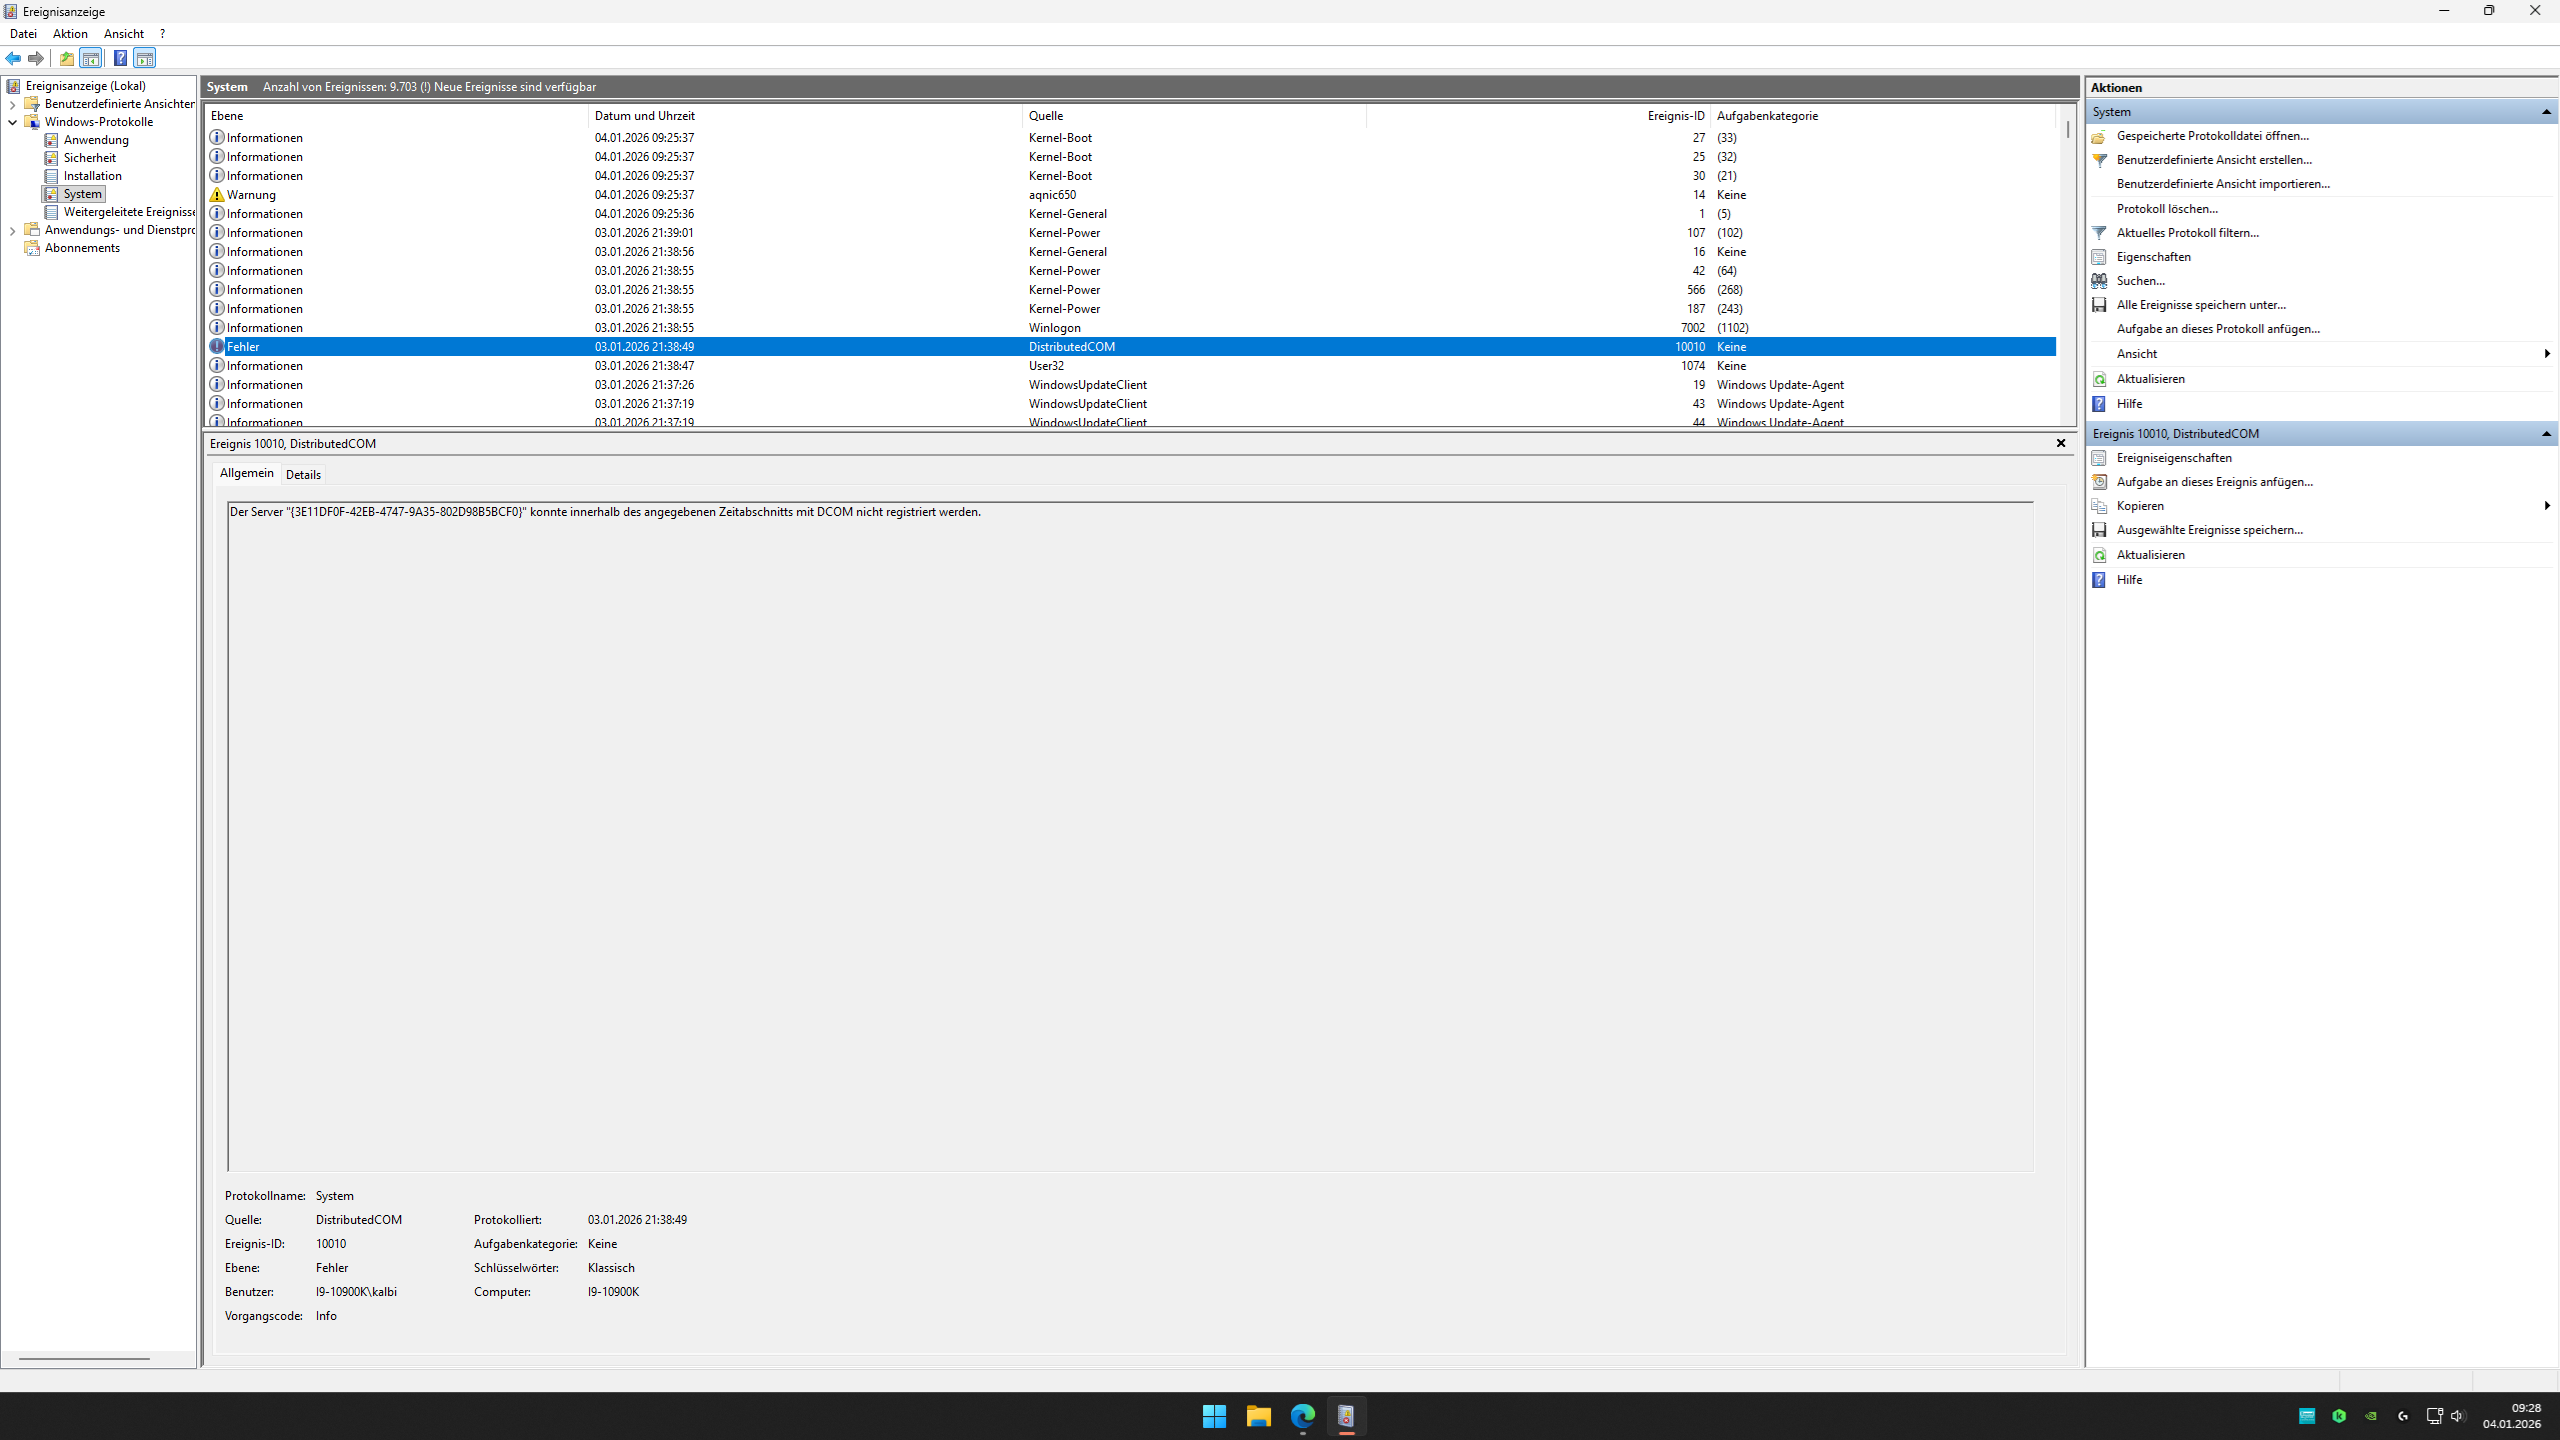Screen dimensions: 2560x1440
Task: Open Microsoft Edge from the taskbar
Action: point(1302,1416)
